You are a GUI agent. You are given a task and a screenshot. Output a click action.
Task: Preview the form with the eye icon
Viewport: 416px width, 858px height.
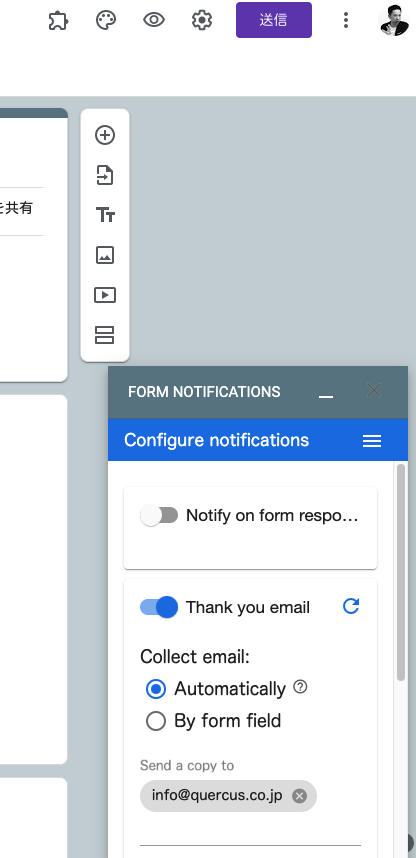(x=154, y=21)
